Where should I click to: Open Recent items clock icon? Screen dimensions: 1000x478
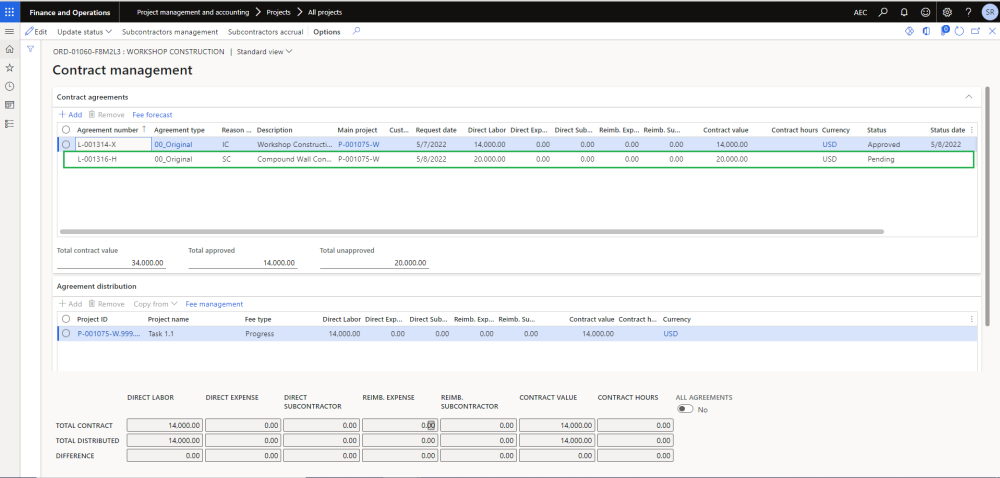click(x=9, y=86)
